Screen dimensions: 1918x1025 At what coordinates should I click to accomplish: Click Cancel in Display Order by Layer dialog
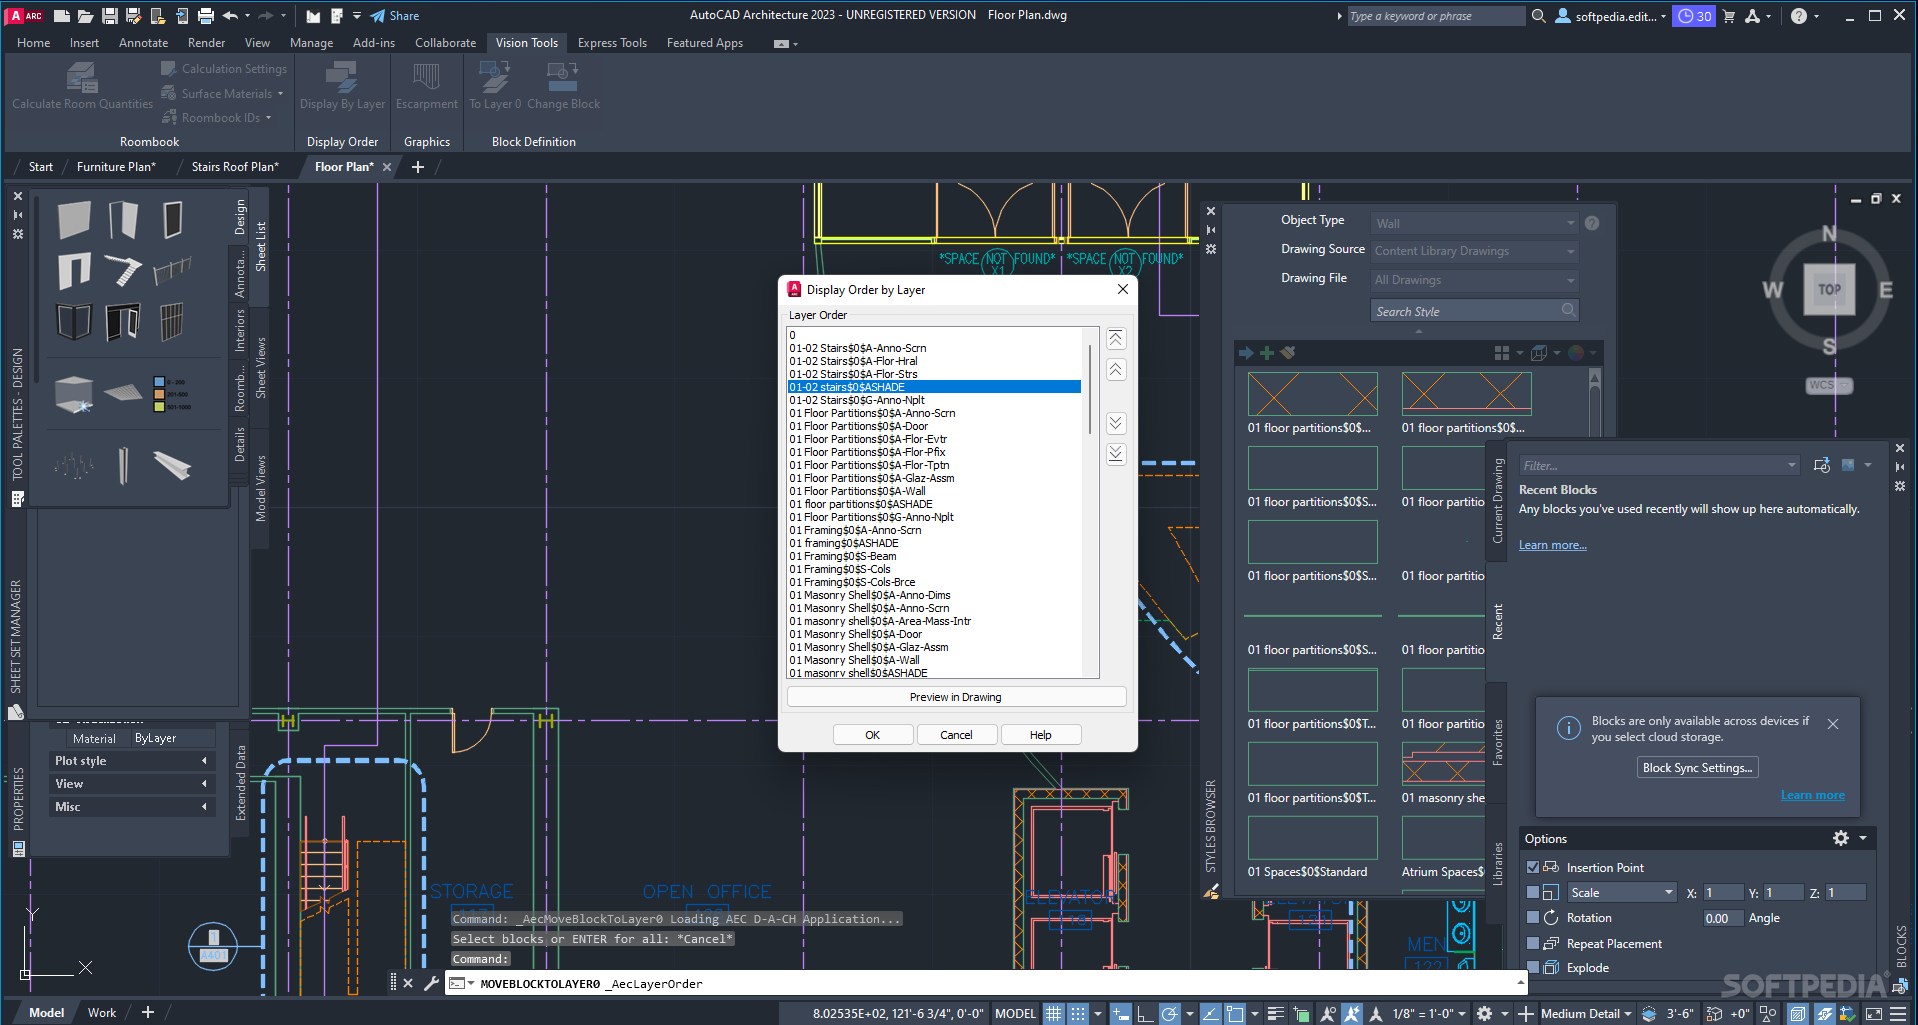(956, 735)
